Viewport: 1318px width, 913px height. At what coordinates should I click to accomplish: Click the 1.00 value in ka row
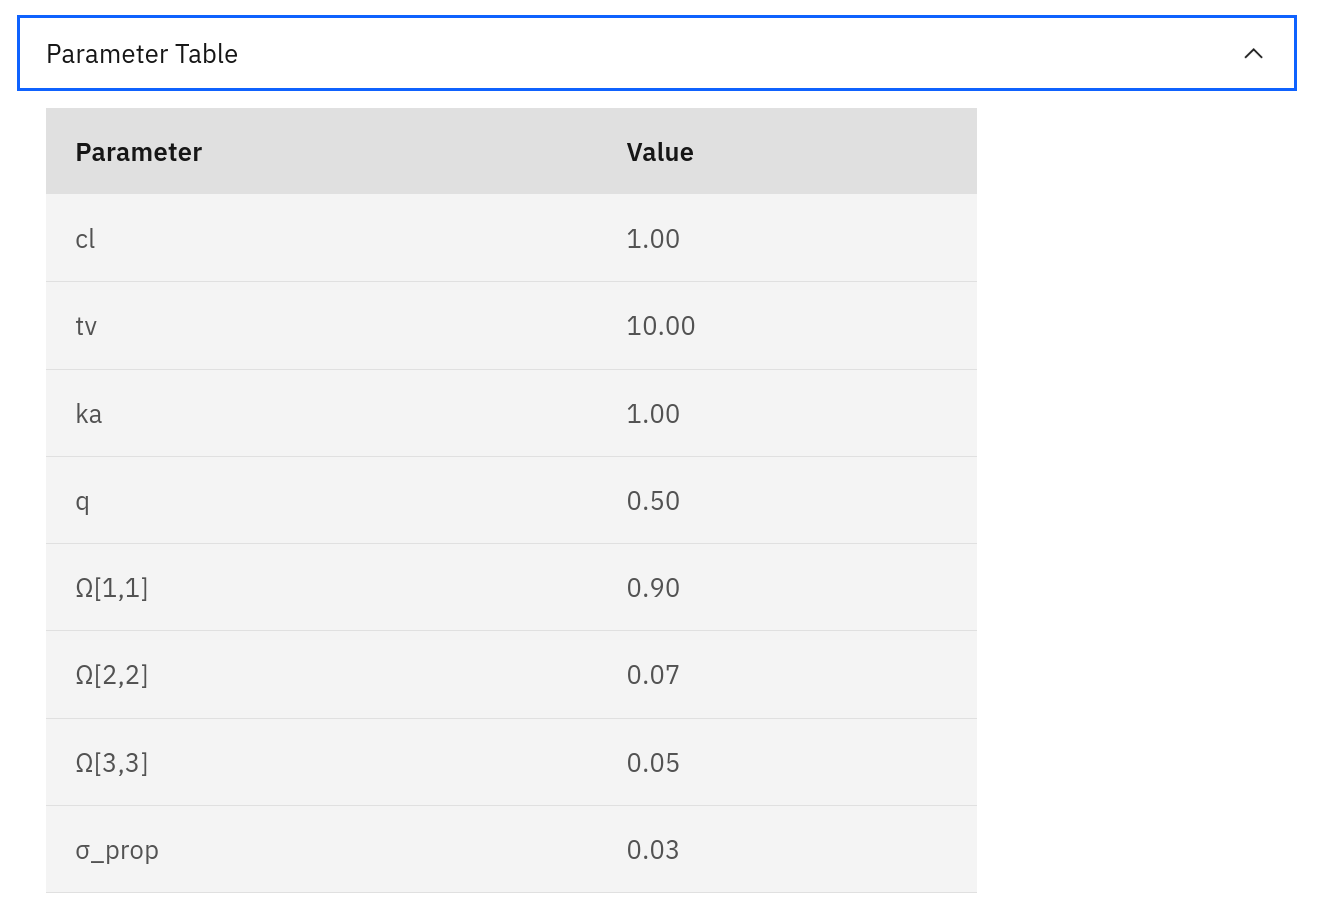pos(653,414)
